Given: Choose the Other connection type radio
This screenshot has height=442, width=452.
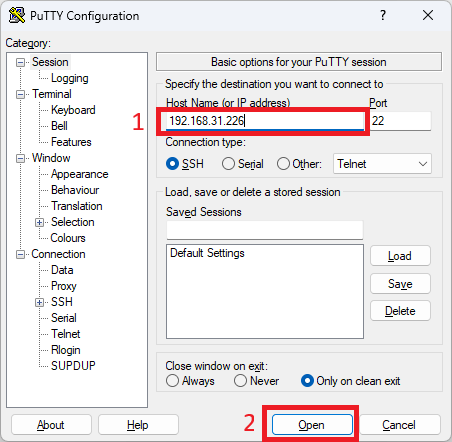Looking at the screenshot, I should pos(283,164).
